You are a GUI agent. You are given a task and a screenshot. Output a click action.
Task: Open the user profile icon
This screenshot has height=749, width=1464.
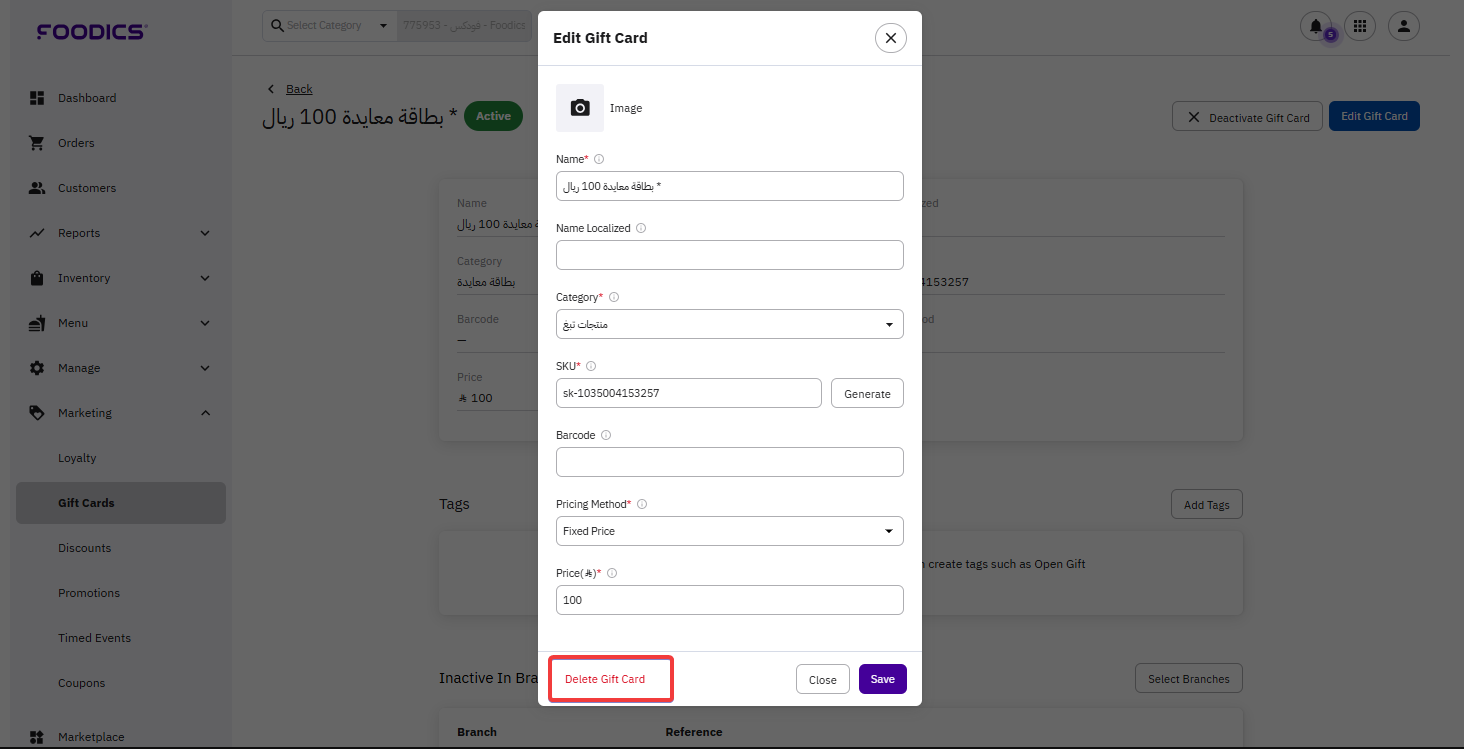click(x=1403, y=26)
